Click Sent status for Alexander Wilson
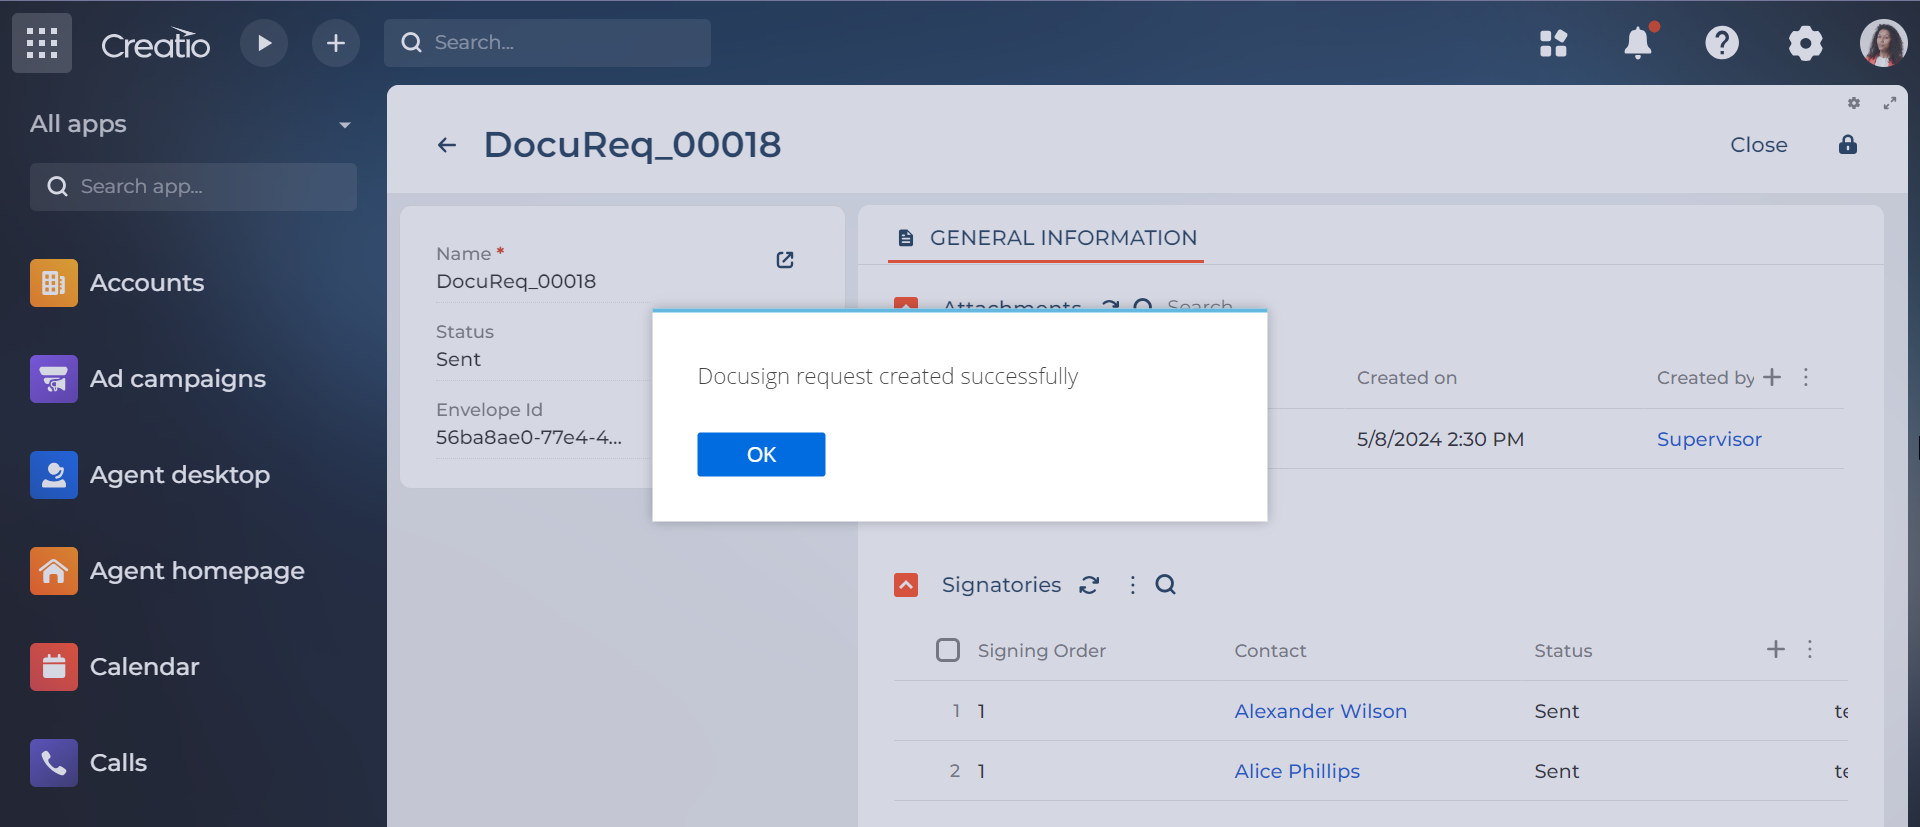Image resolution: width=1920 pixels, height=827 pixels. 1557,711
